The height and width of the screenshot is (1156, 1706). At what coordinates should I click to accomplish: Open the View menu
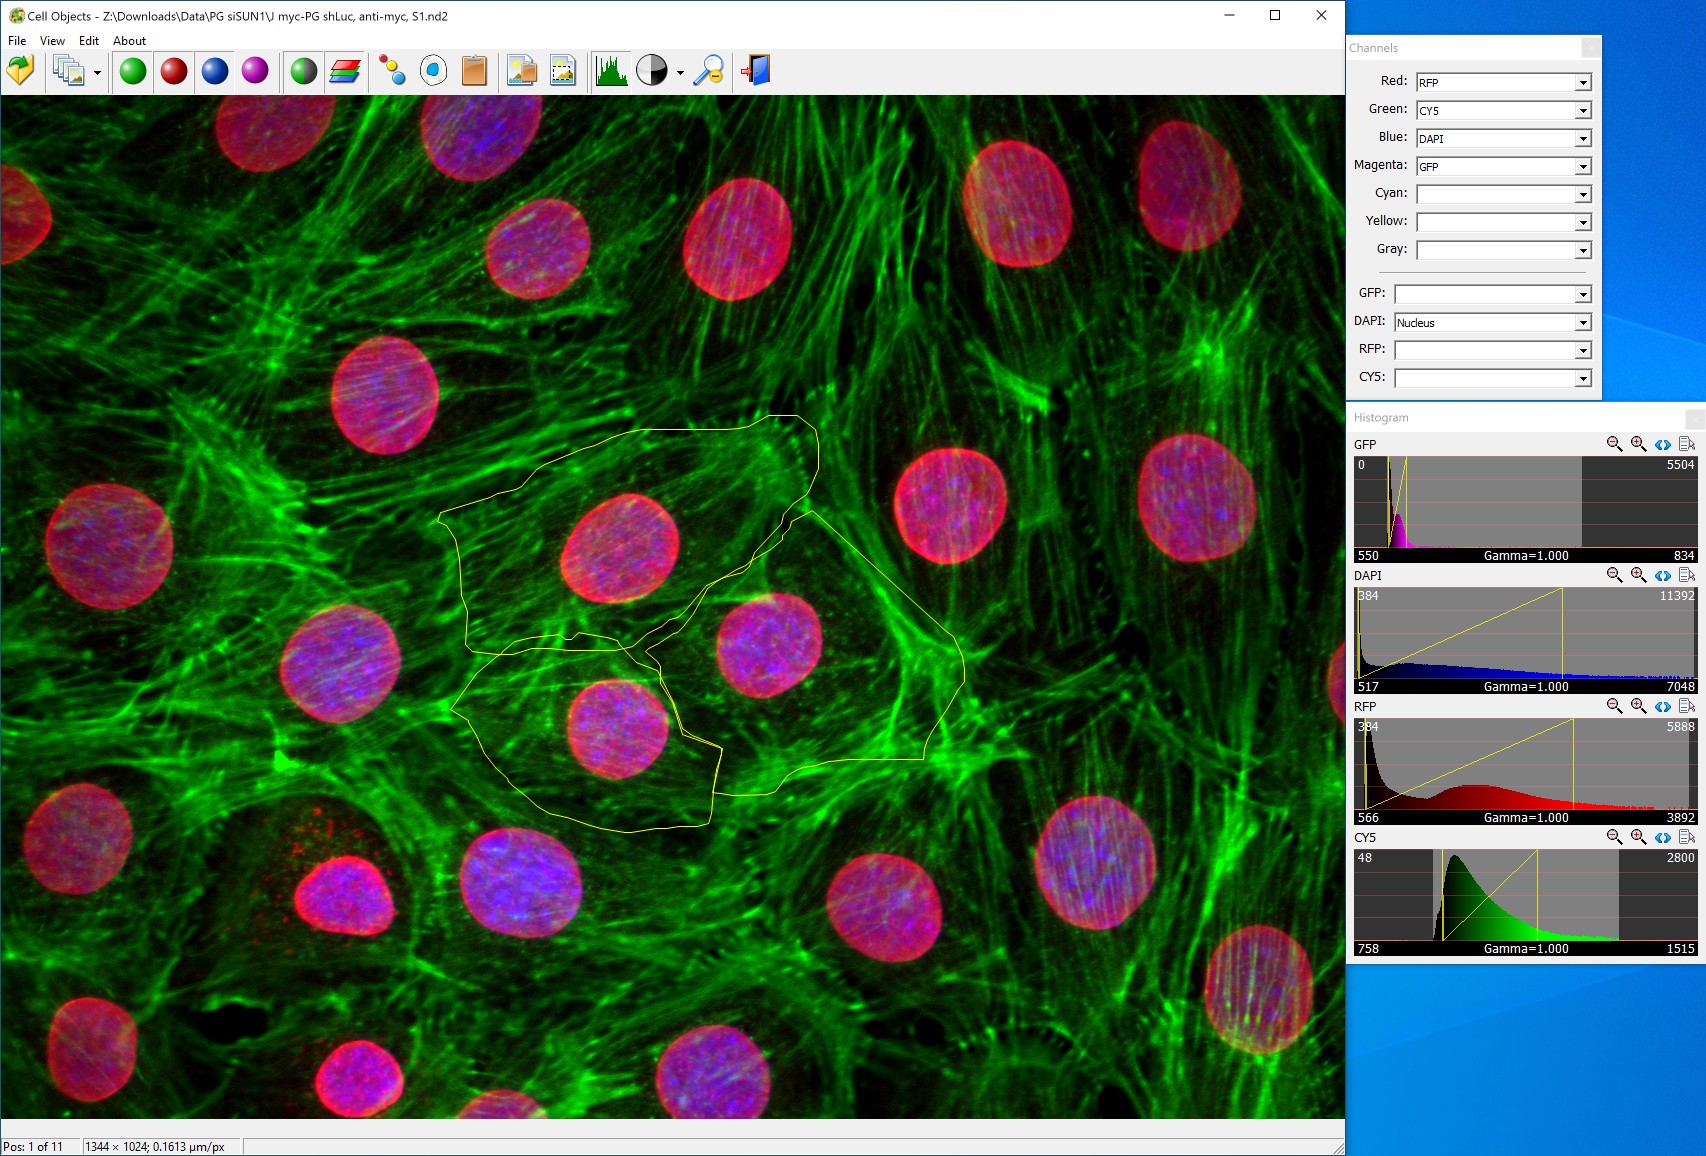52,41
